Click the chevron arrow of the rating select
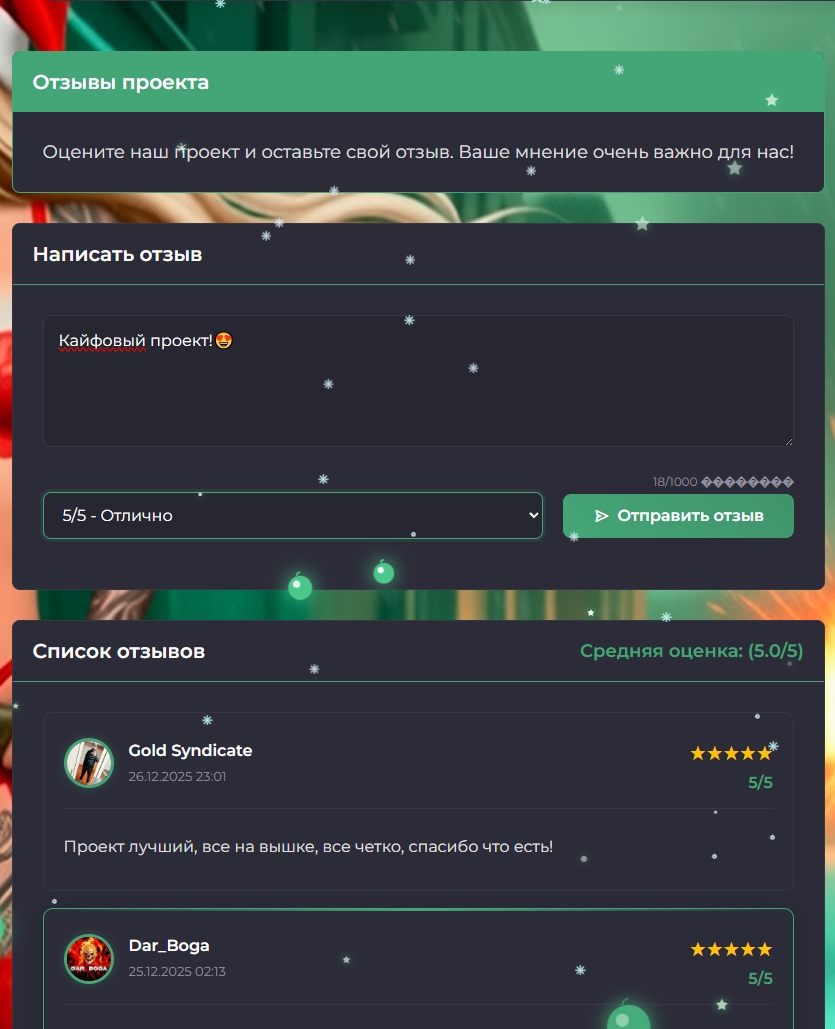The height and width of the screenshot is (1029, 835). (534, 515)
